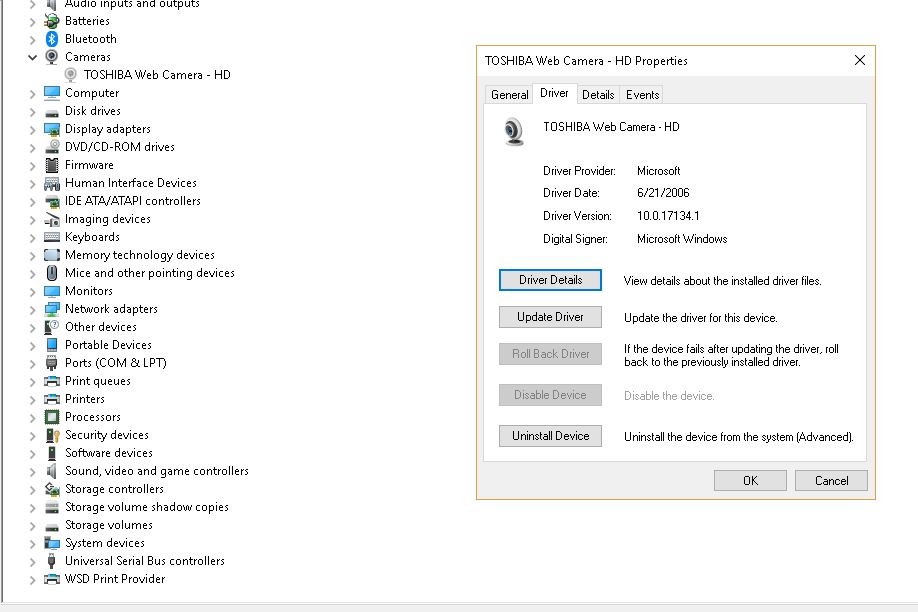Click the Portable Devices icon
This screenshot has height=612, width=918.
tap(52, 345)
